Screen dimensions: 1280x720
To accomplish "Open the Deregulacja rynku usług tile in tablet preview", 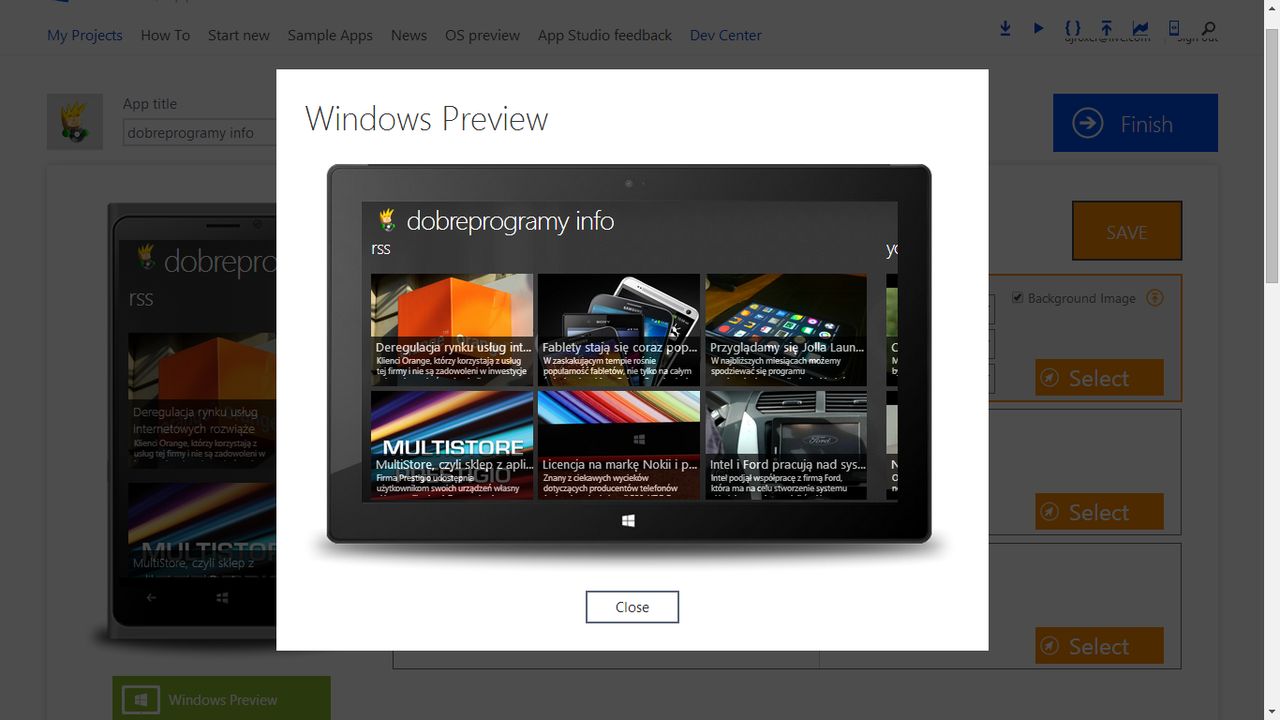I will click(452, 330).
